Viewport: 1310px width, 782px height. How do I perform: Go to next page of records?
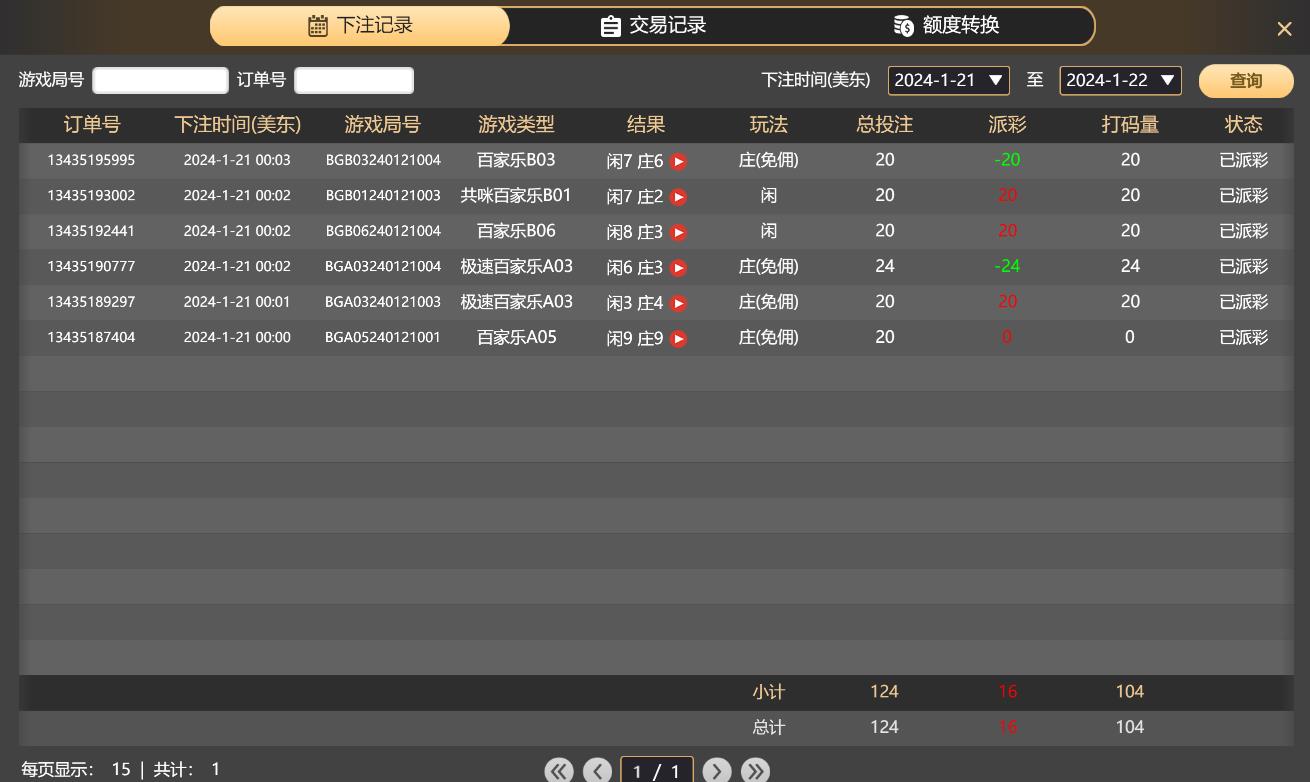pyautogui.click(x=717, y=770)
